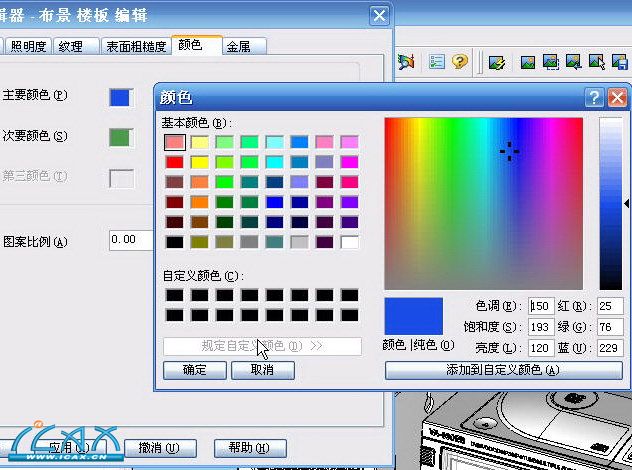632x470 pixels.
Task: Pick the bright magenta basic color swatch
Action: (x=349, y=162)
